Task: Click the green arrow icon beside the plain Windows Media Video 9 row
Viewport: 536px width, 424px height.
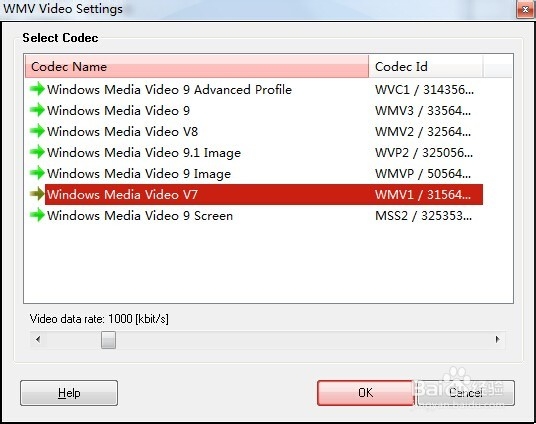Action: pos(37,110)
